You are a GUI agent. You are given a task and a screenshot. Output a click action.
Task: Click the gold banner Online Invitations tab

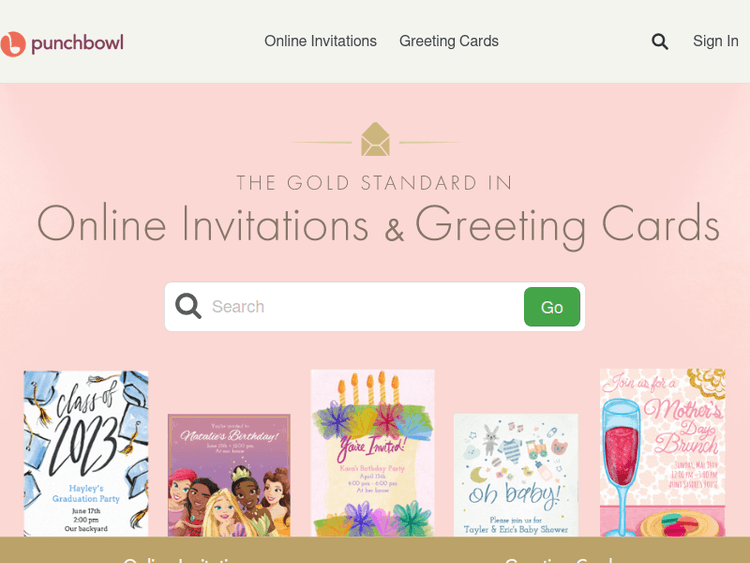pos(182,558)
